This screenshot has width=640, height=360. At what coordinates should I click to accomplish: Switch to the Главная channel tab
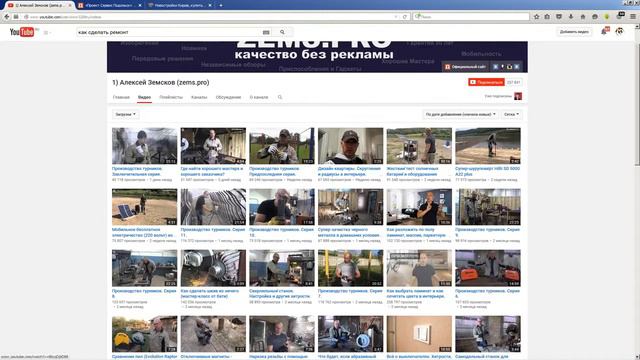click(121, 97)
